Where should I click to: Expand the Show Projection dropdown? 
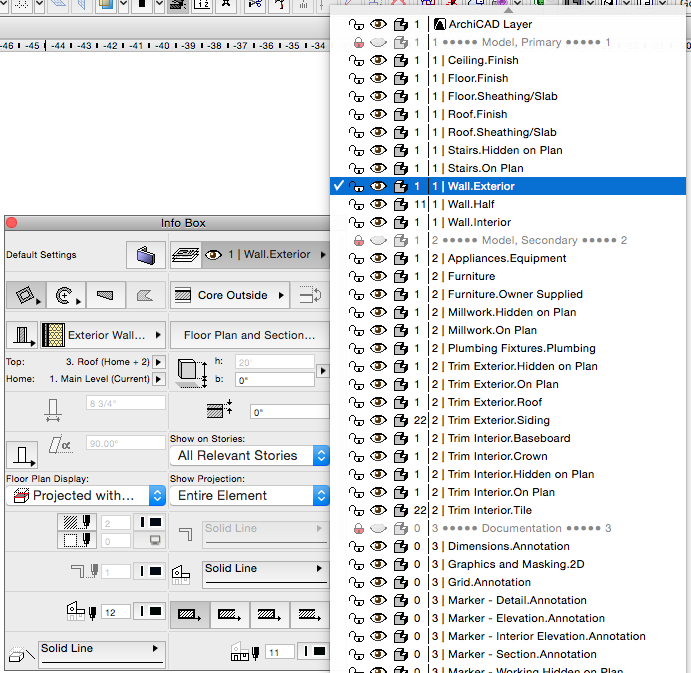coord(248,495)
